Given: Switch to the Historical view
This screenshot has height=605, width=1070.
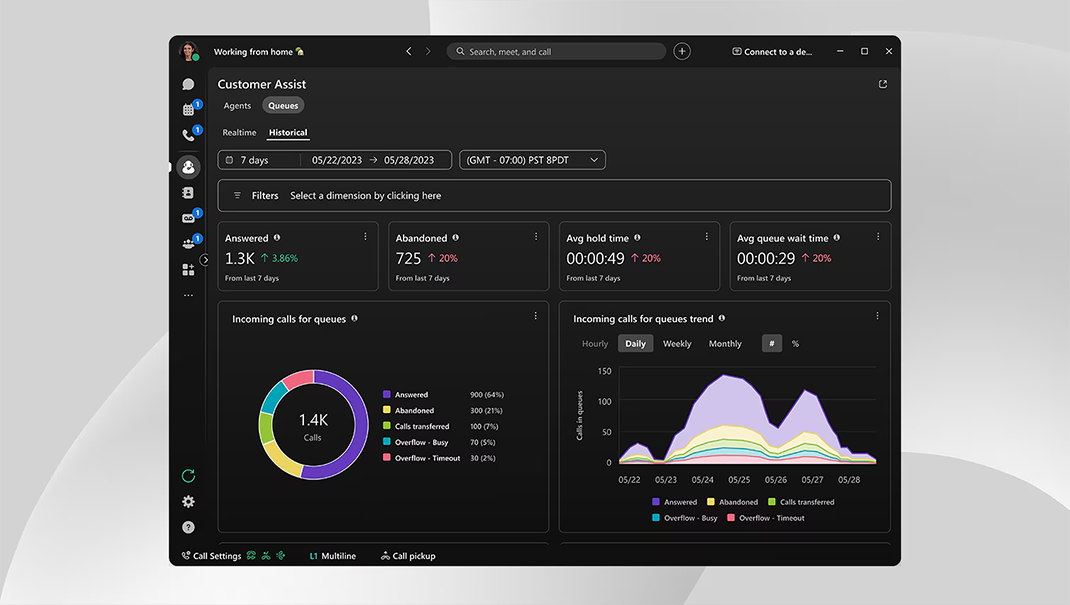Looking at the screenshot, I should coord(288,132).
